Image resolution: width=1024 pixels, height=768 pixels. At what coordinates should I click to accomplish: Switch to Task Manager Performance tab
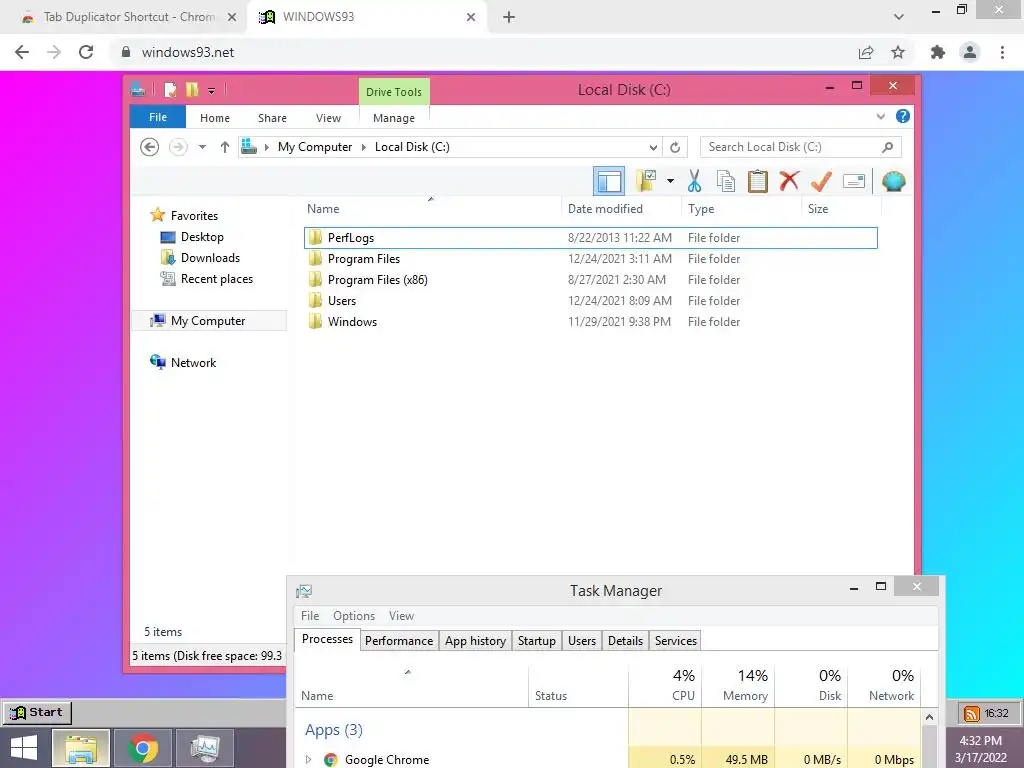tap(399, 641)
